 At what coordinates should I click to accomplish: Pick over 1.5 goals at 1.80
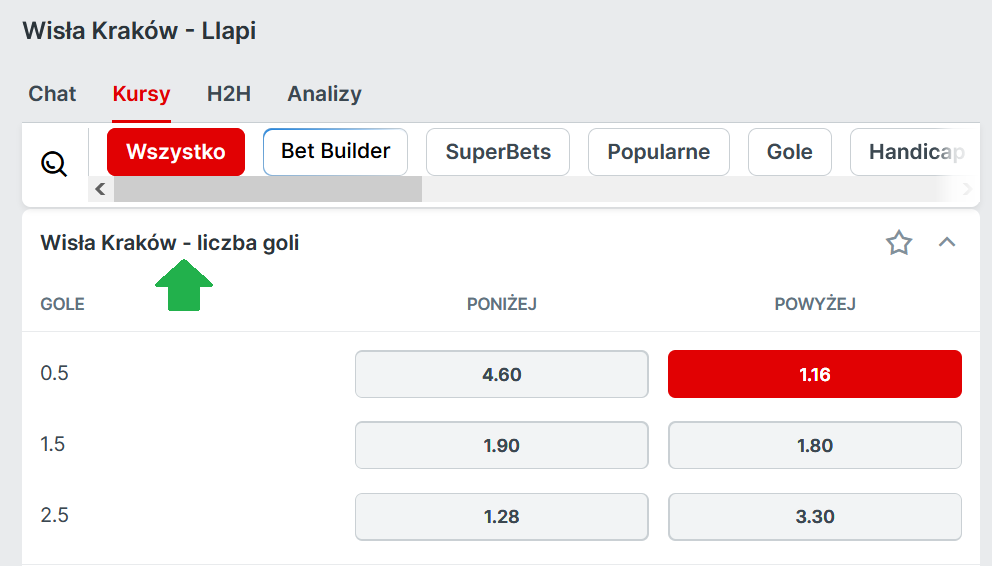click(814, 445)
